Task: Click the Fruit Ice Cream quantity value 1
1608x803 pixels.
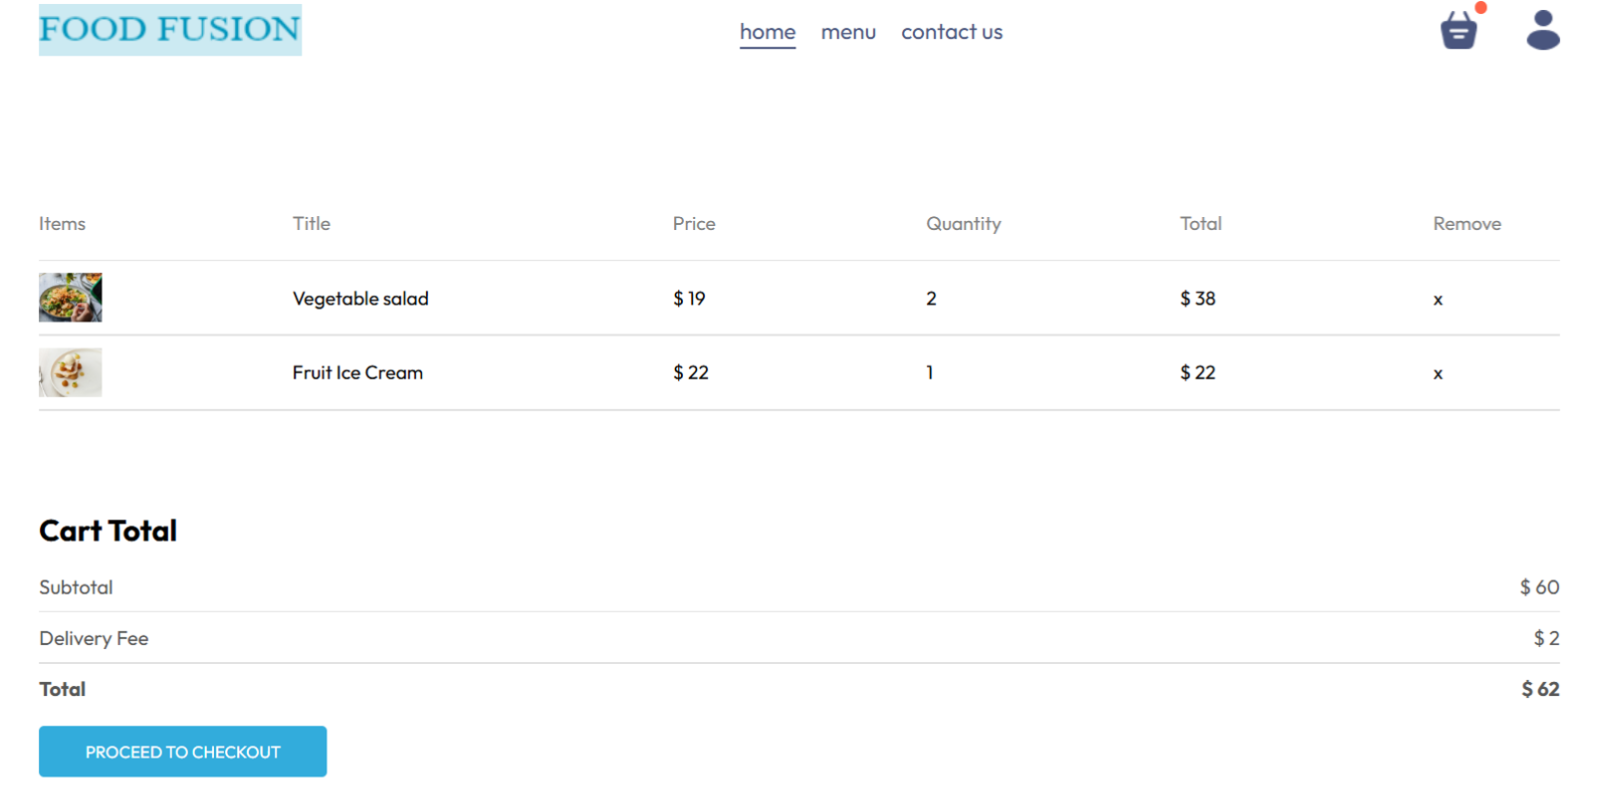Action: click(929, 373)
